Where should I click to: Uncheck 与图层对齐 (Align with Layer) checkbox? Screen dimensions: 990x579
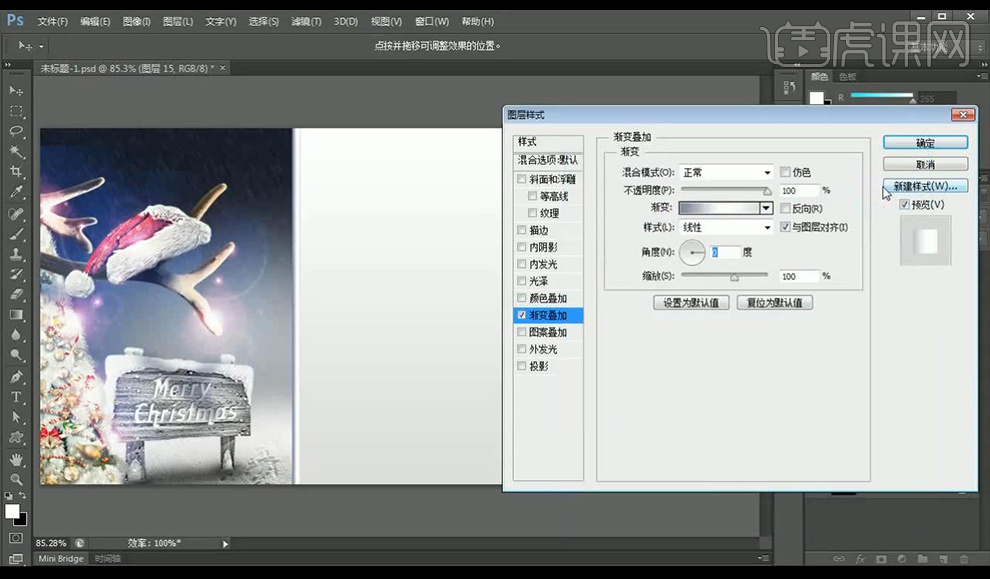785,227
